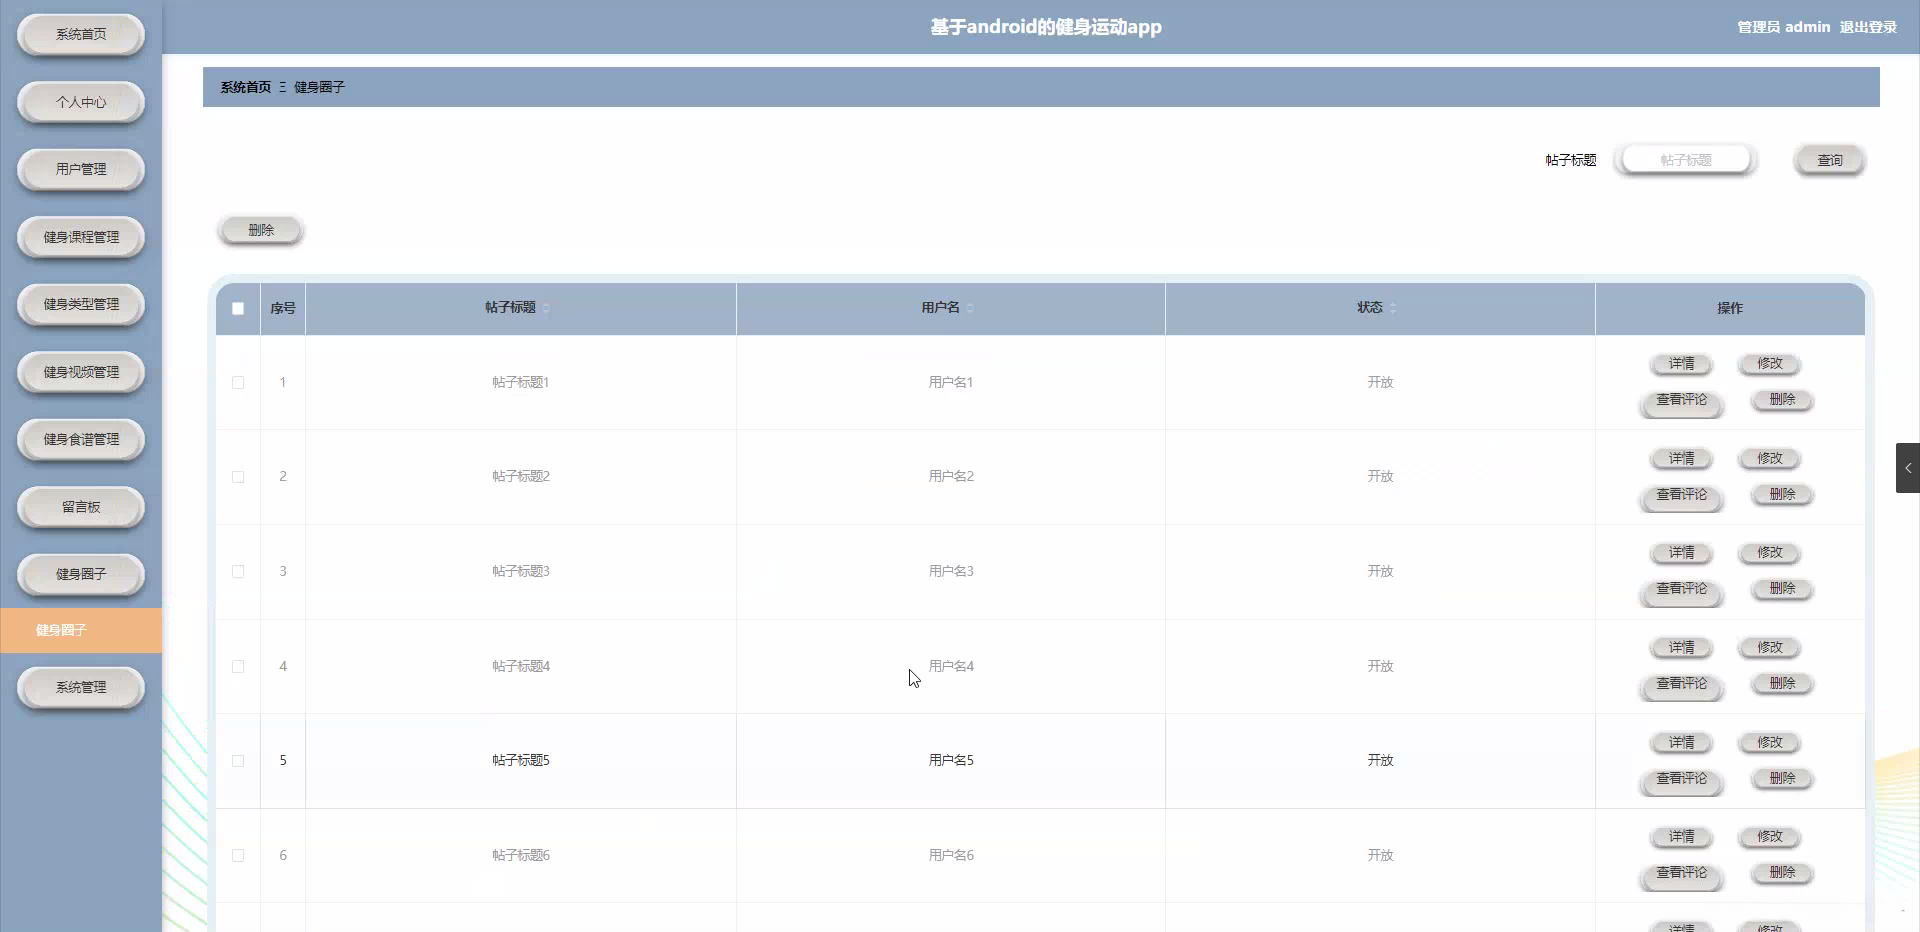Click the 查询 search button

click(1830, 160)
